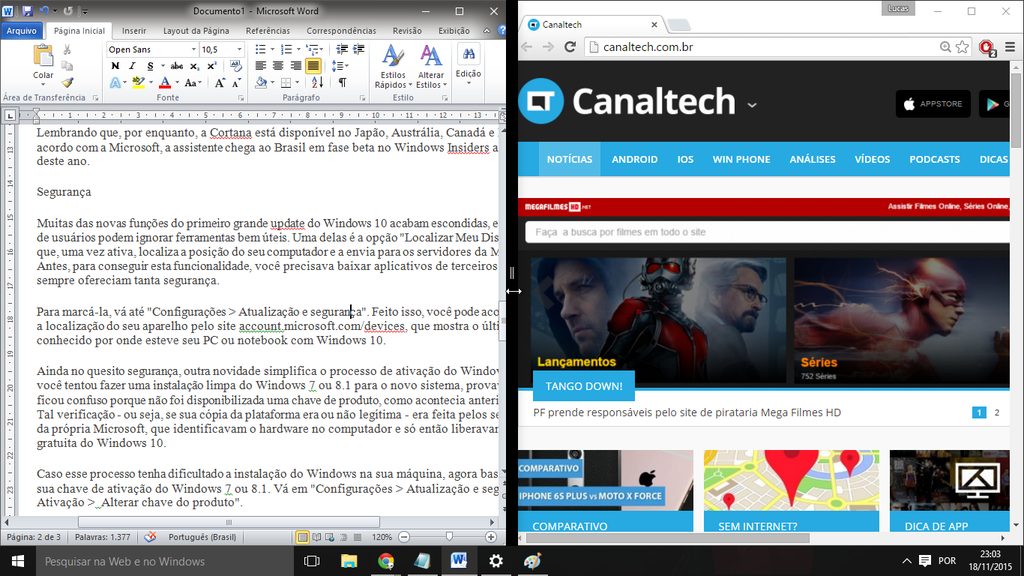Screen dimensions: 1024x576
Task: Click the Undo arrow in Word's title bar
Action: tap(44, 11)
